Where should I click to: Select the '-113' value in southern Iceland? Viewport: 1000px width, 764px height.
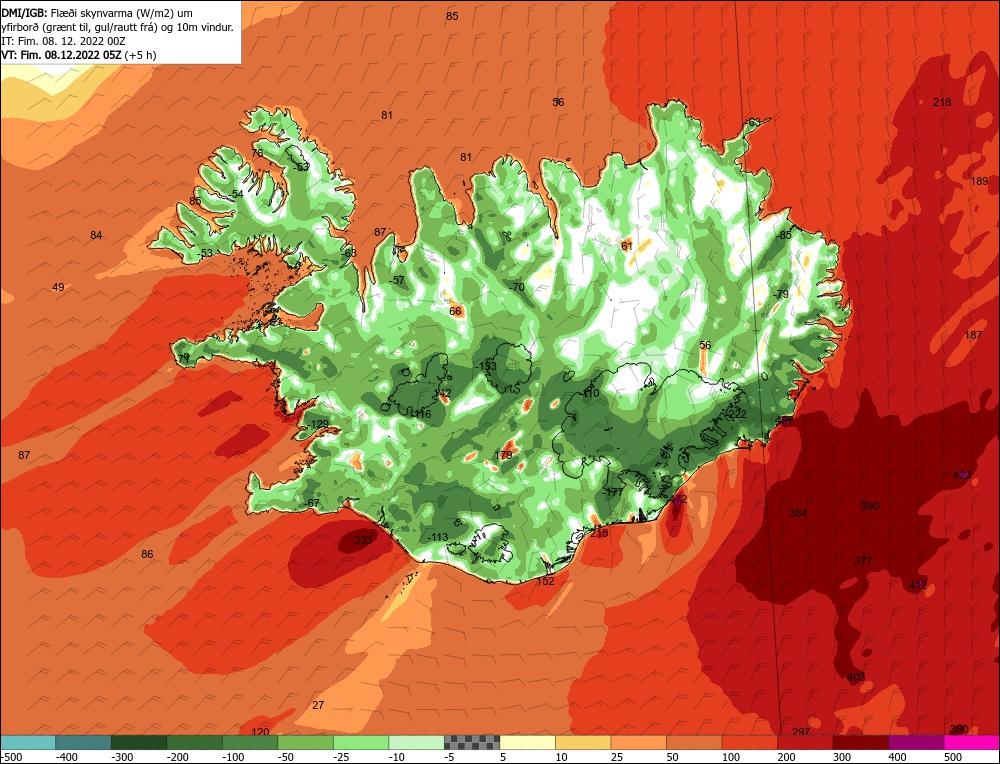click(x=438, y=538)
